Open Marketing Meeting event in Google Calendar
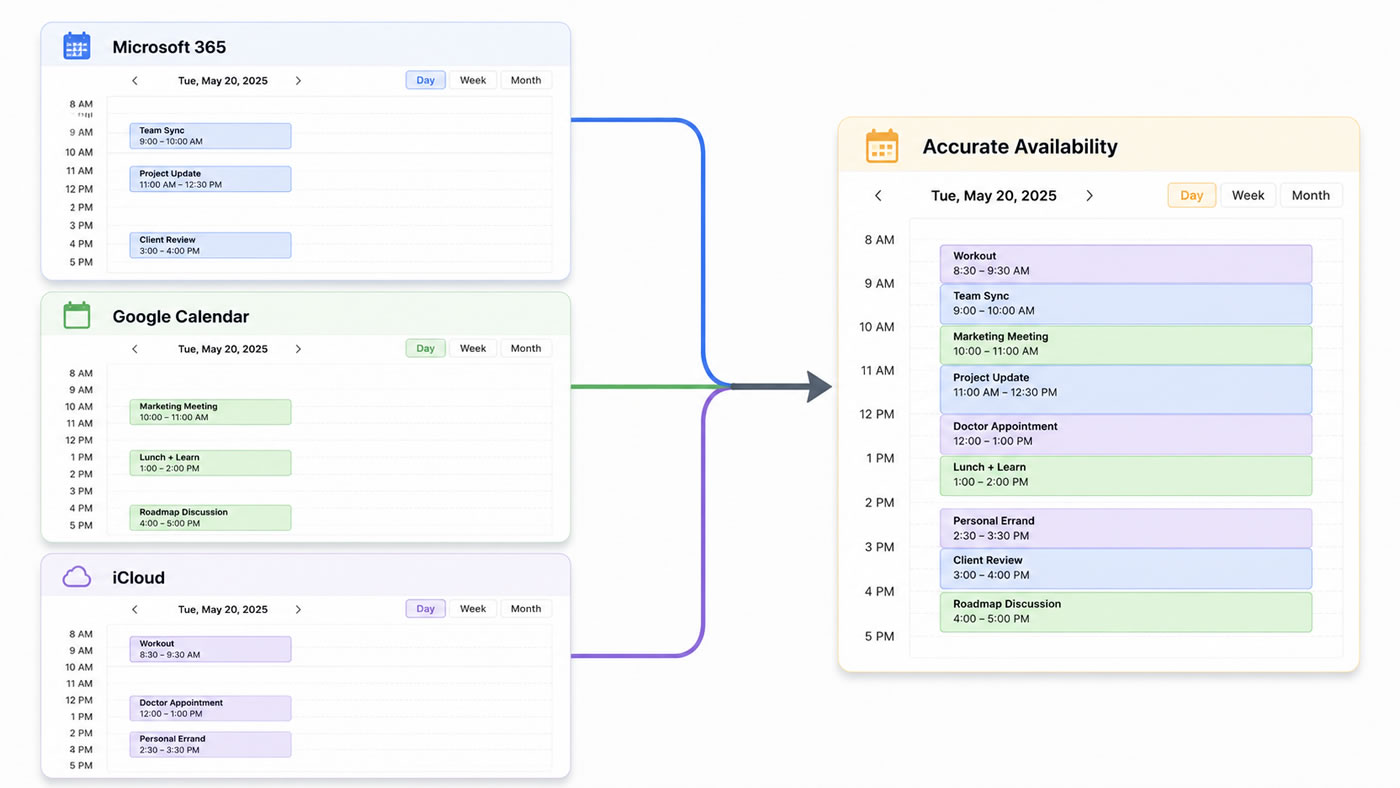Image resolution: width=1400 pixels, height=788 pixels. click(x=210, y=412)
